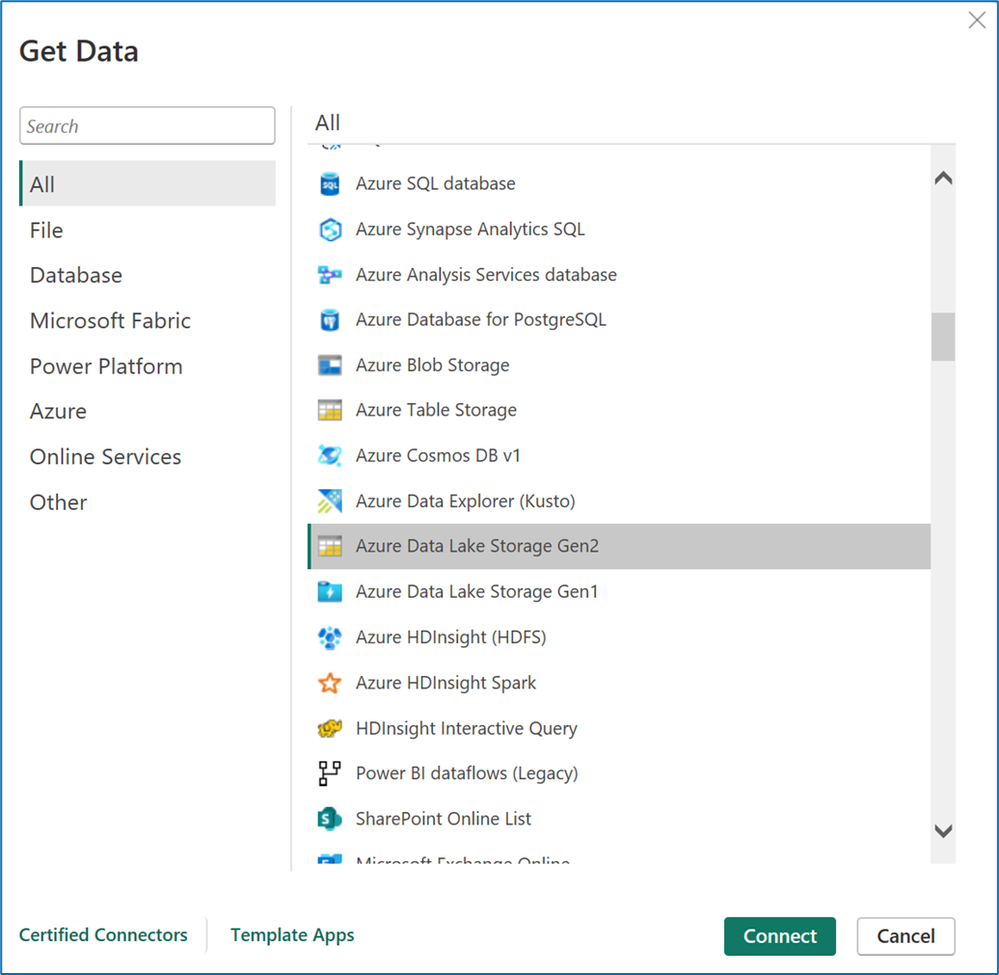Click into the Search field

pyautogui.click(x=147, y=126)
